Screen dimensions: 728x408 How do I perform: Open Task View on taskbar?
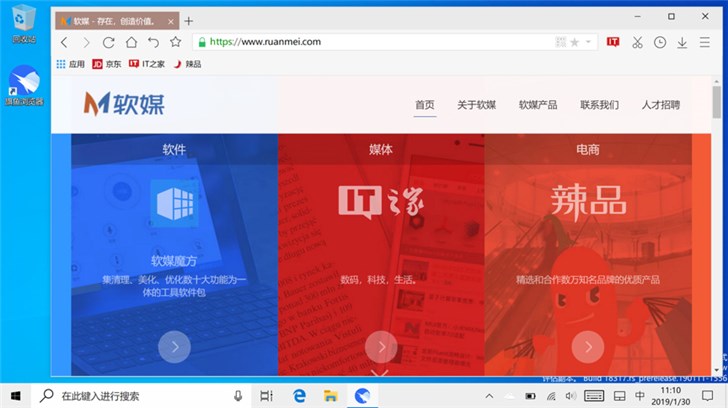(x=266, y=396)
